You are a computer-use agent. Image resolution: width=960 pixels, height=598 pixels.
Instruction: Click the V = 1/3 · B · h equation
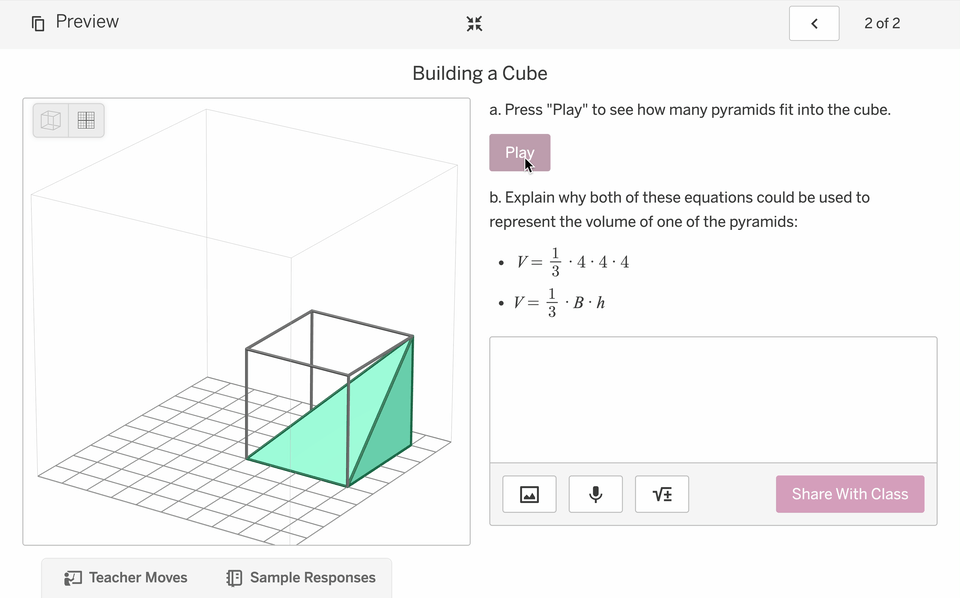click(559, 302)
